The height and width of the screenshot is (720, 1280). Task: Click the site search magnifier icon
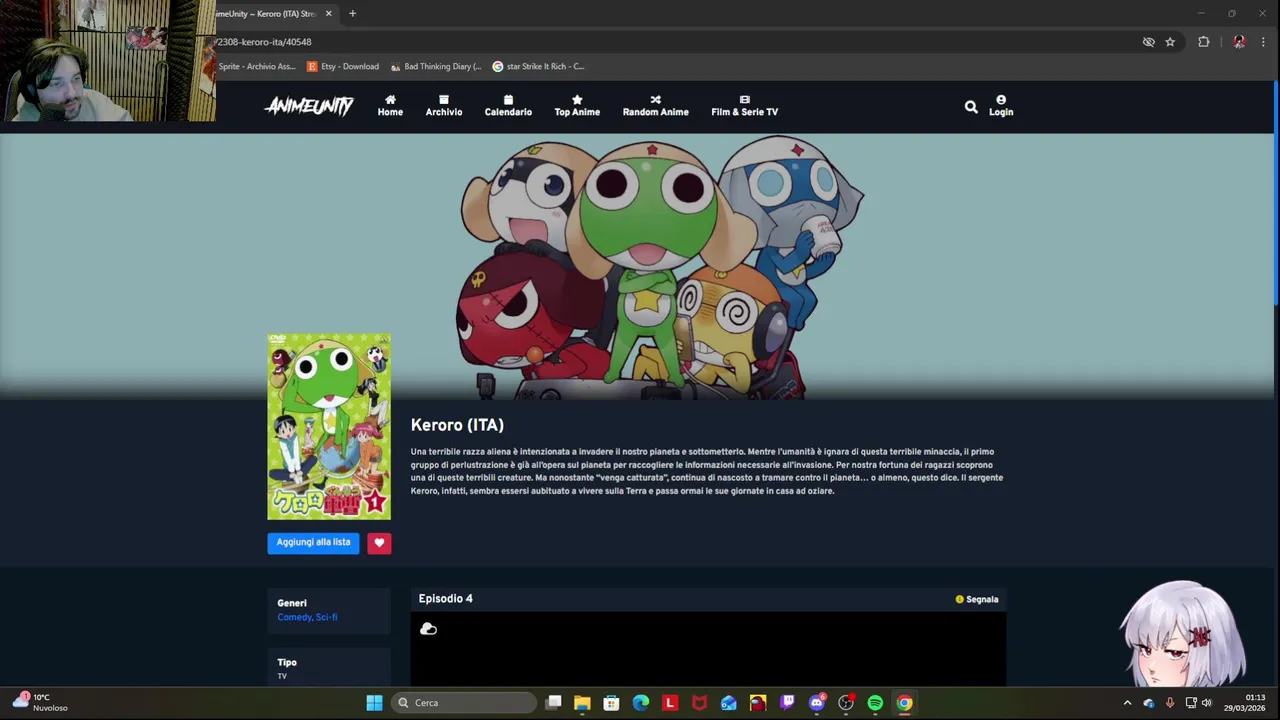click(971, 106)
